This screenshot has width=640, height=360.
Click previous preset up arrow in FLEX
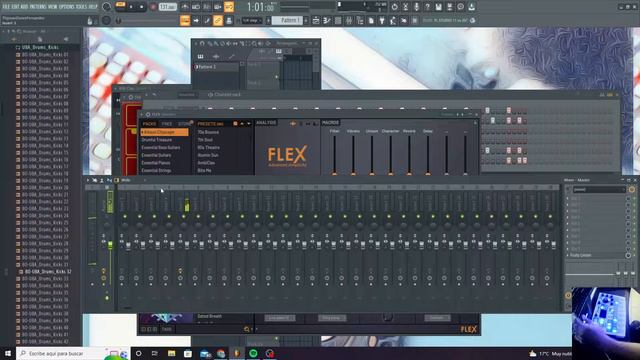click(242, 124)
